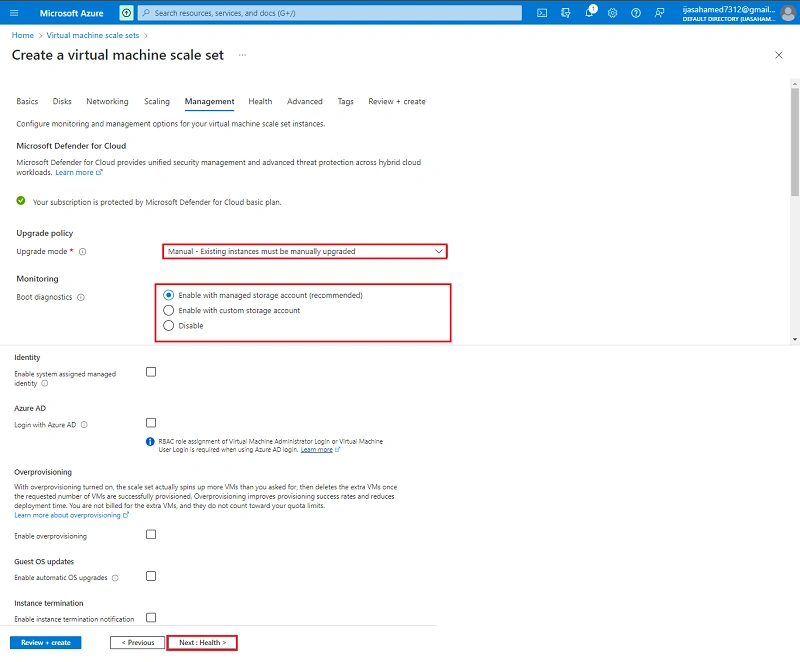The height and width of the screenshot is (662, 800).
Task: Open the Feedback icon in the top bar
Action: pyautogui.click(x=659, y=13)
